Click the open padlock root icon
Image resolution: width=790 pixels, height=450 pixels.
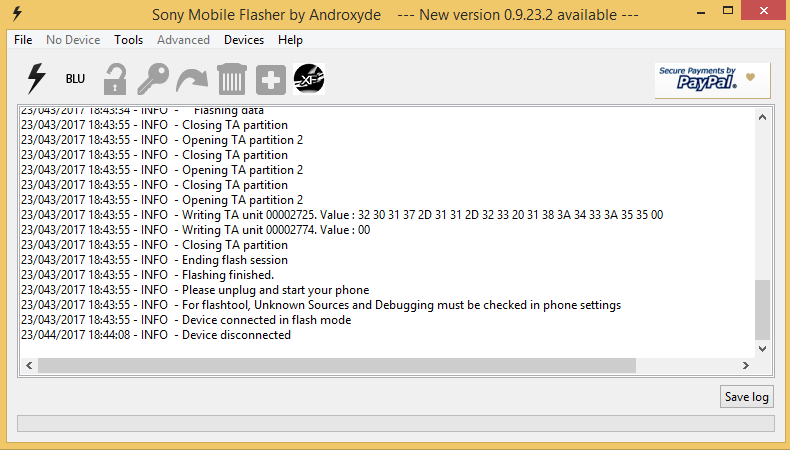[x=115, y=79]
